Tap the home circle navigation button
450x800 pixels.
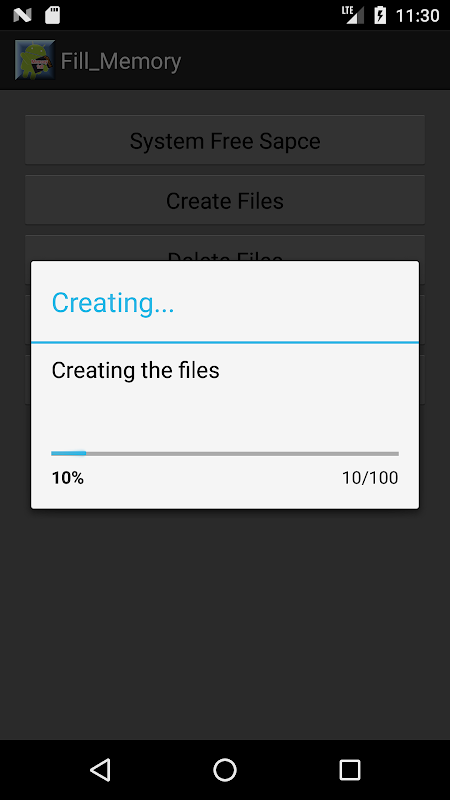click(x=225, y=769)
